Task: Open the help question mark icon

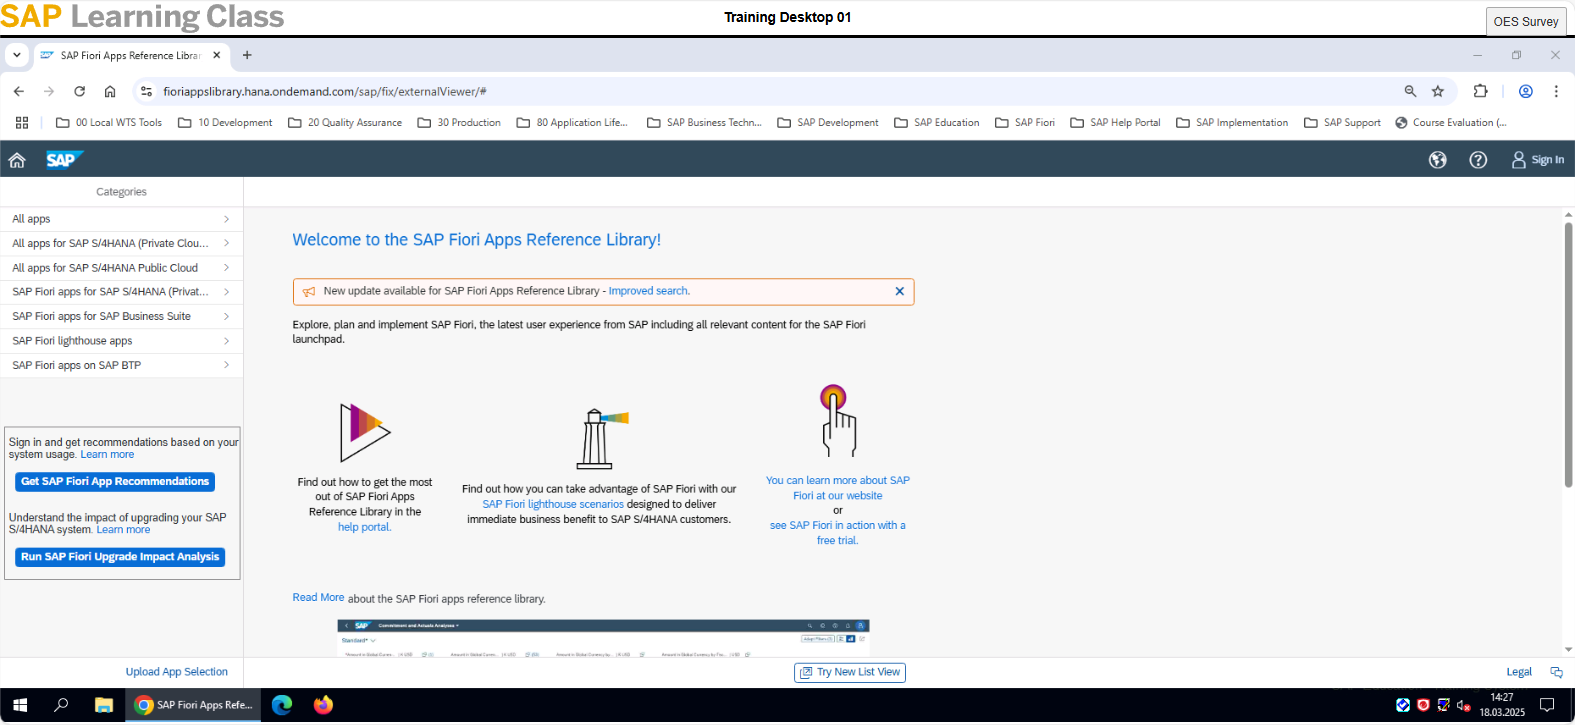Action: click(1477, 160)
